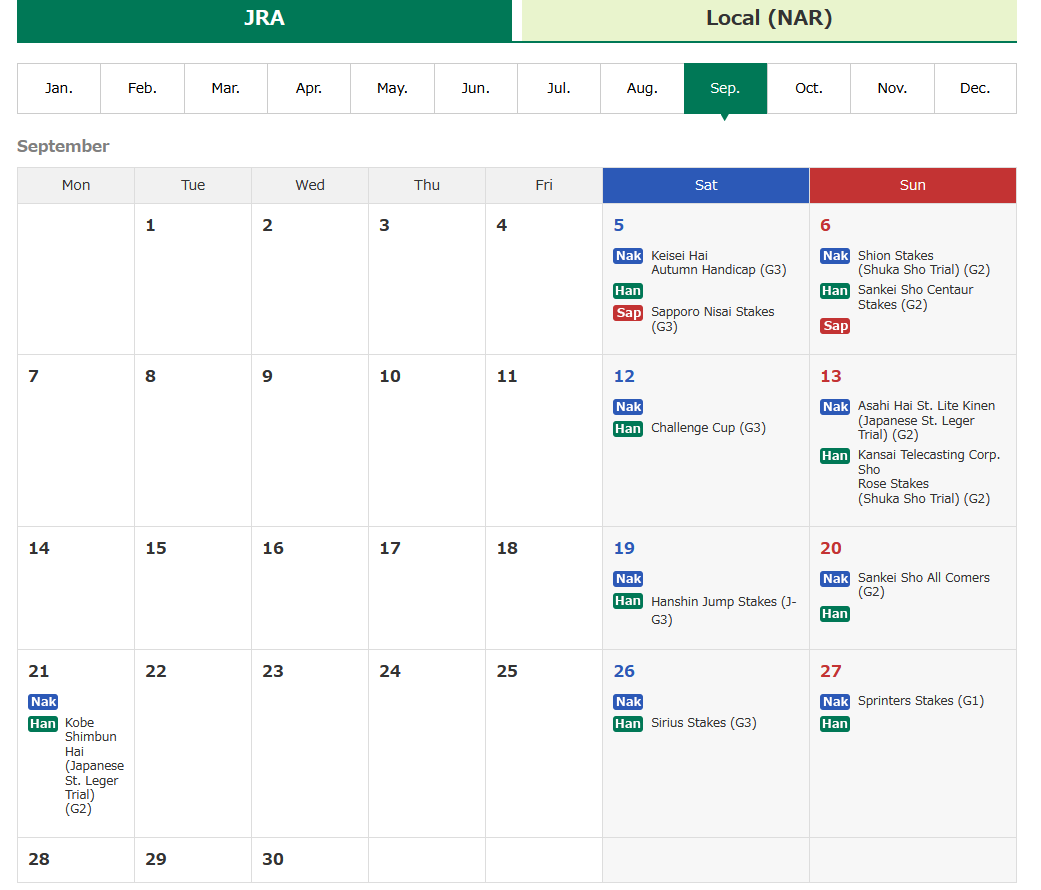Image resolution: width=1041 pixels, height=890 pixels.
Task: Click the Wed column header
Action: tap(310, 185)
